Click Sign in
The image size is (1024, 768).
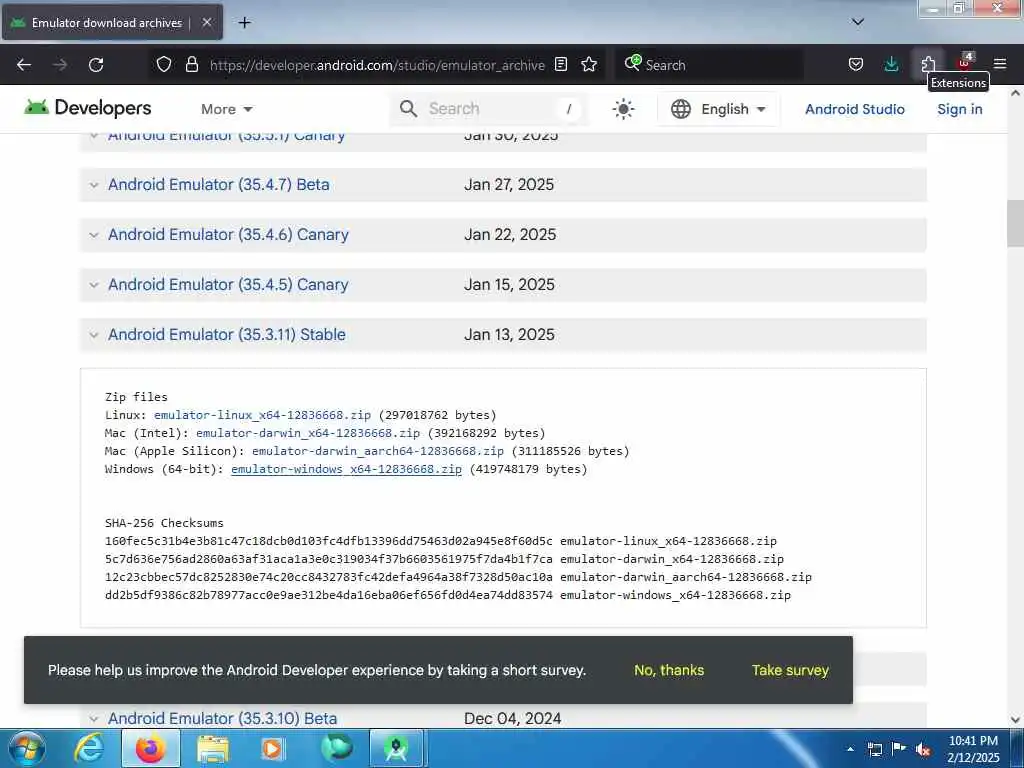tap(959, 109)
